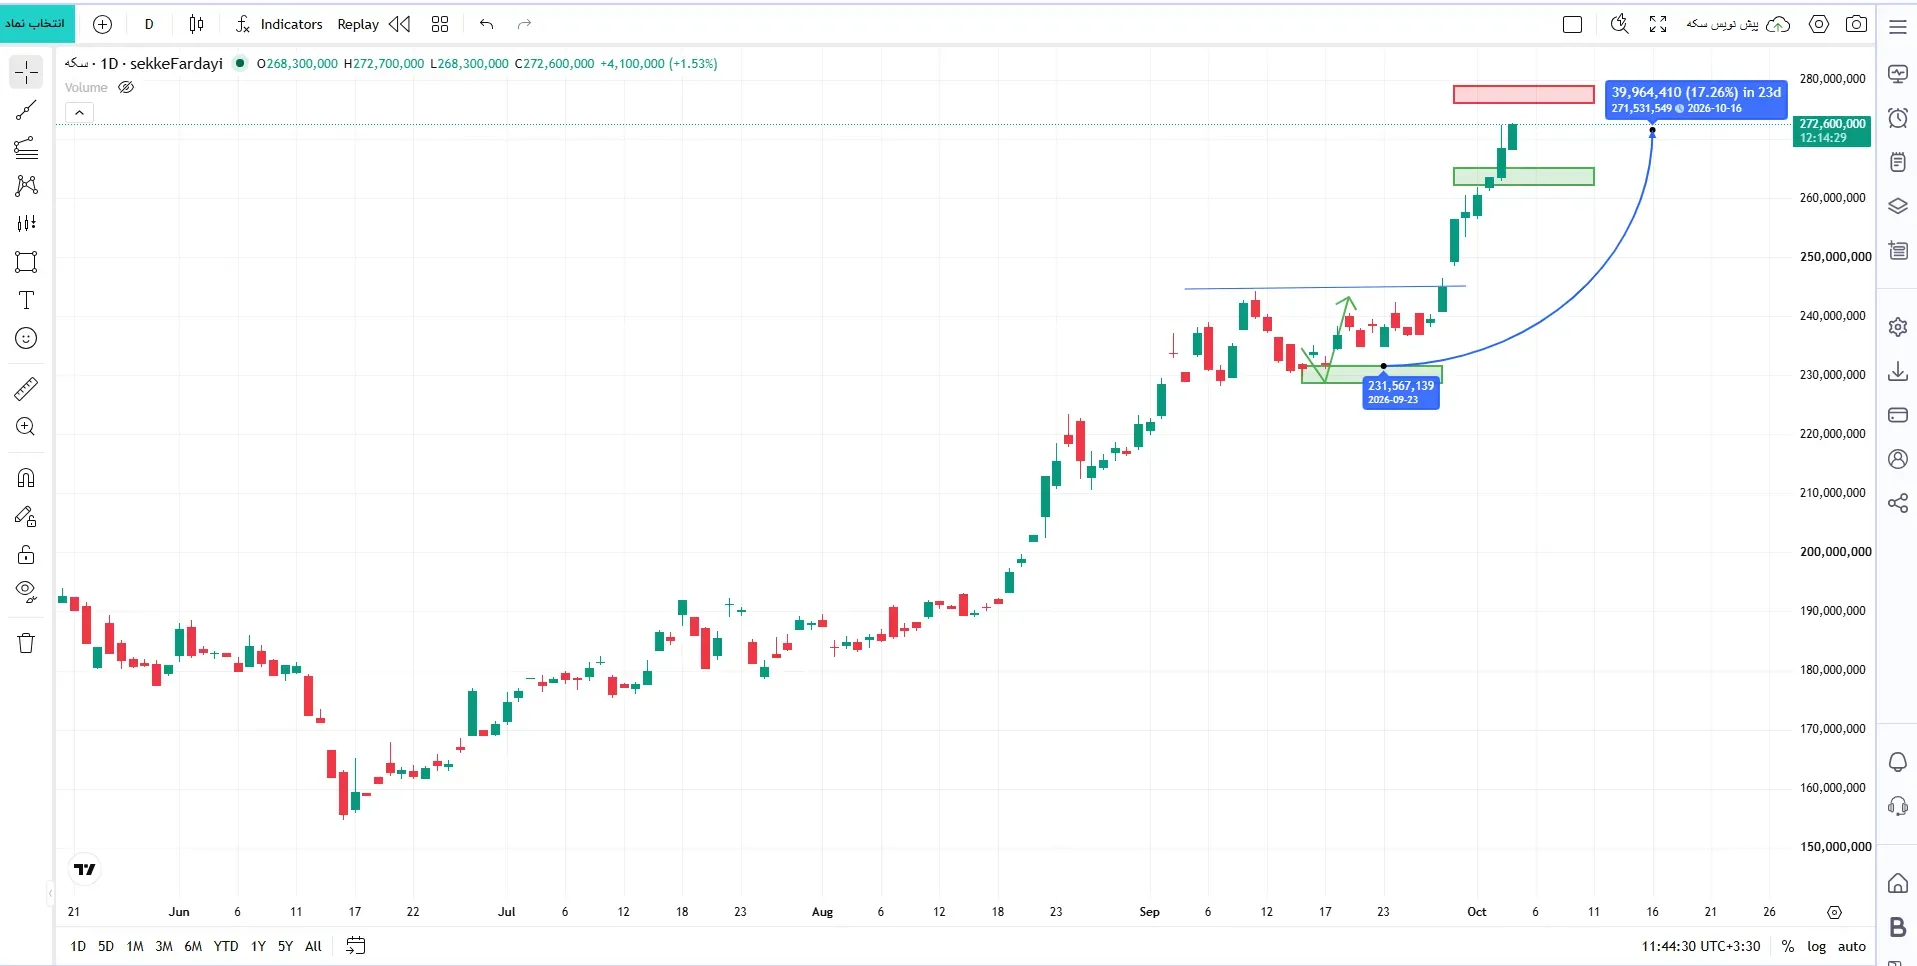Remove drawings with trash icon

[26, 643]
